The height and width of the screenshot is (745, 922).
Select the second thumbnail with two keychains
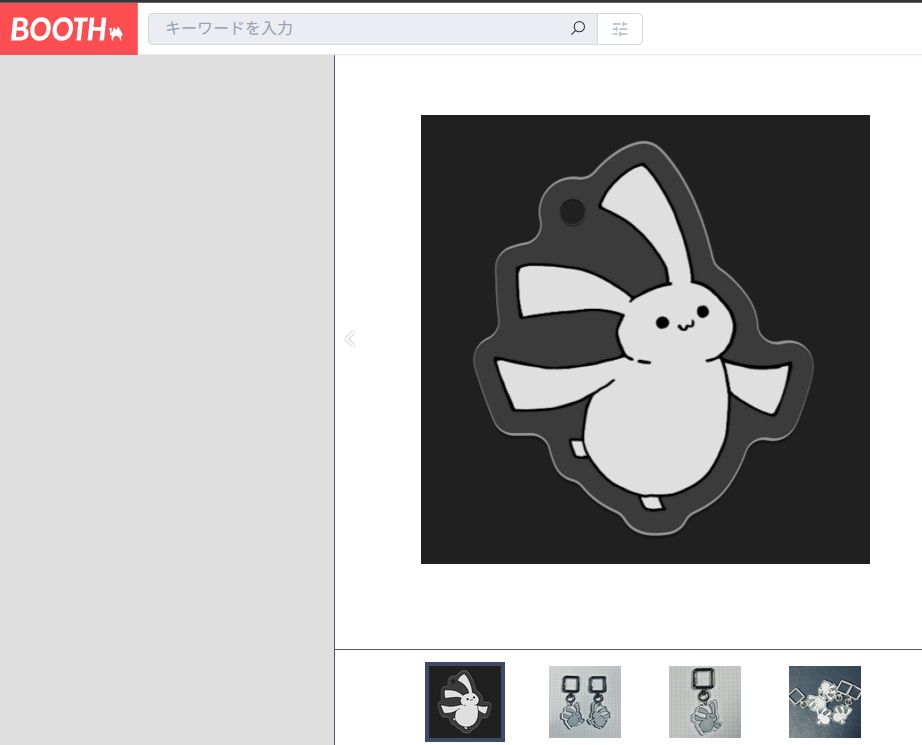coord(584,701)
